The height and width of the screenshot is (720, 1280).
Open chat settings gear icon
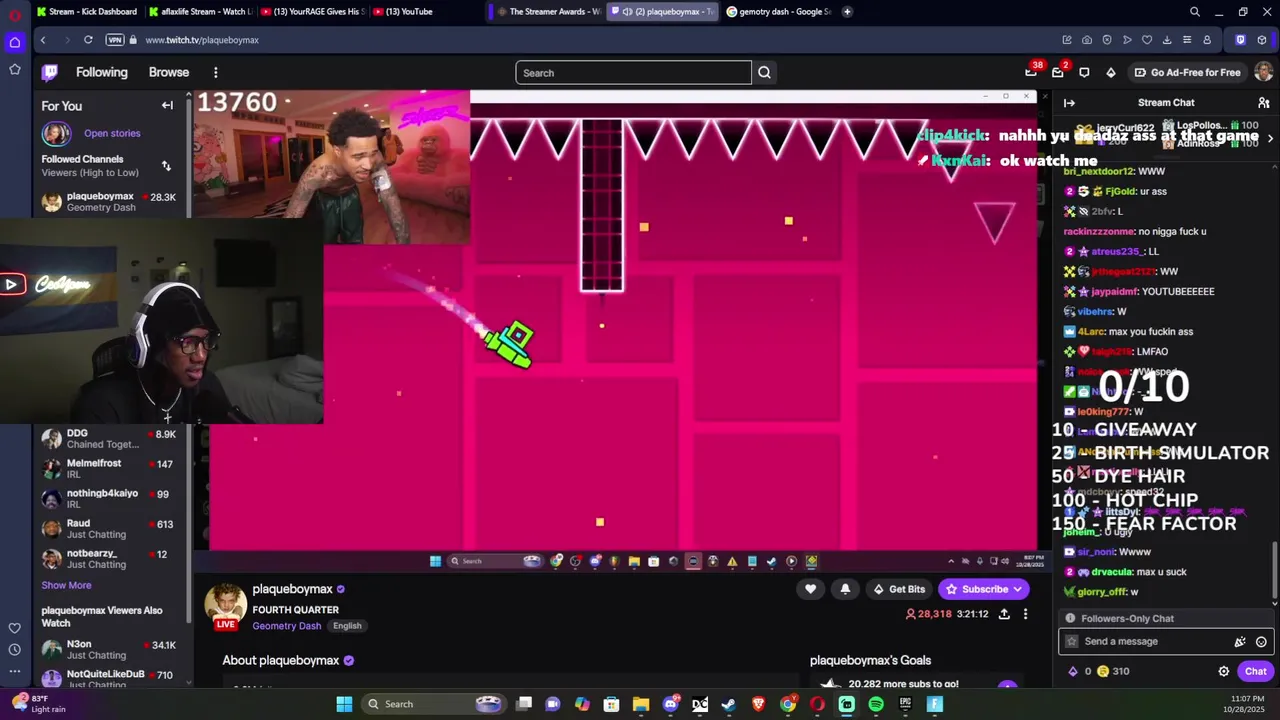1223,672
